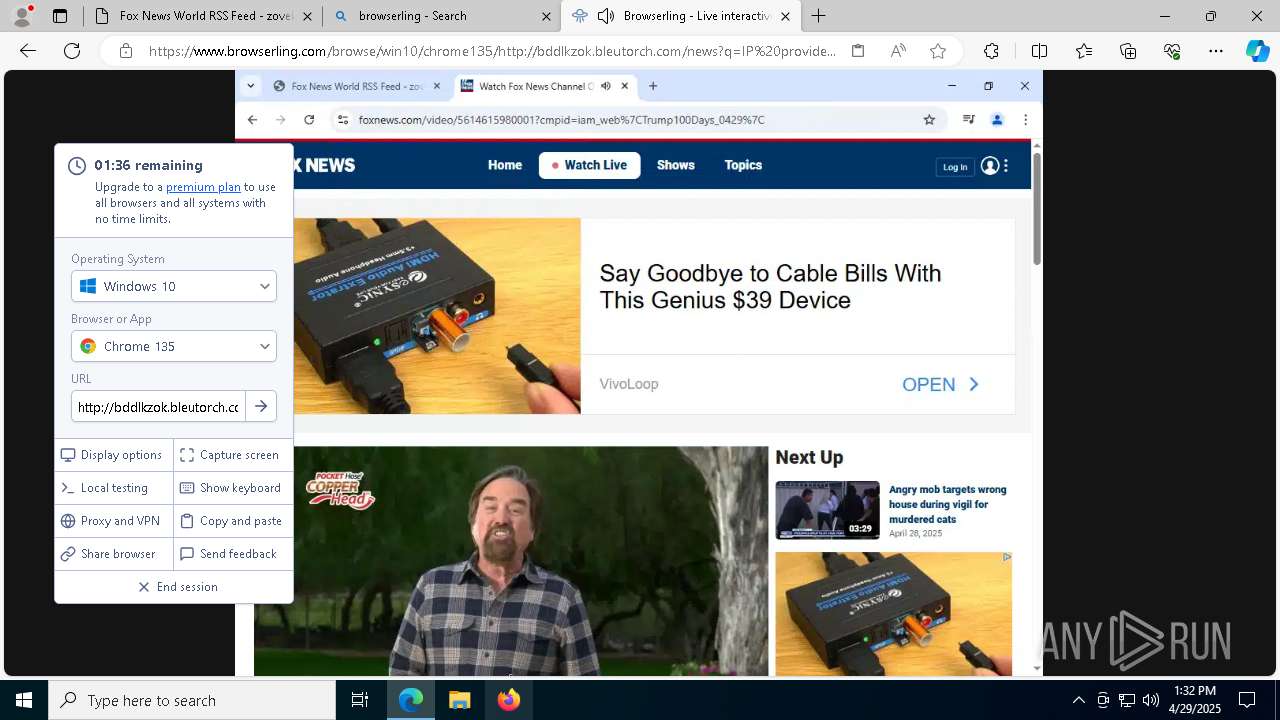Screen dimensions: 1280x720
Task: Click the Windows taskbar search box
Action: pos(192,700)
